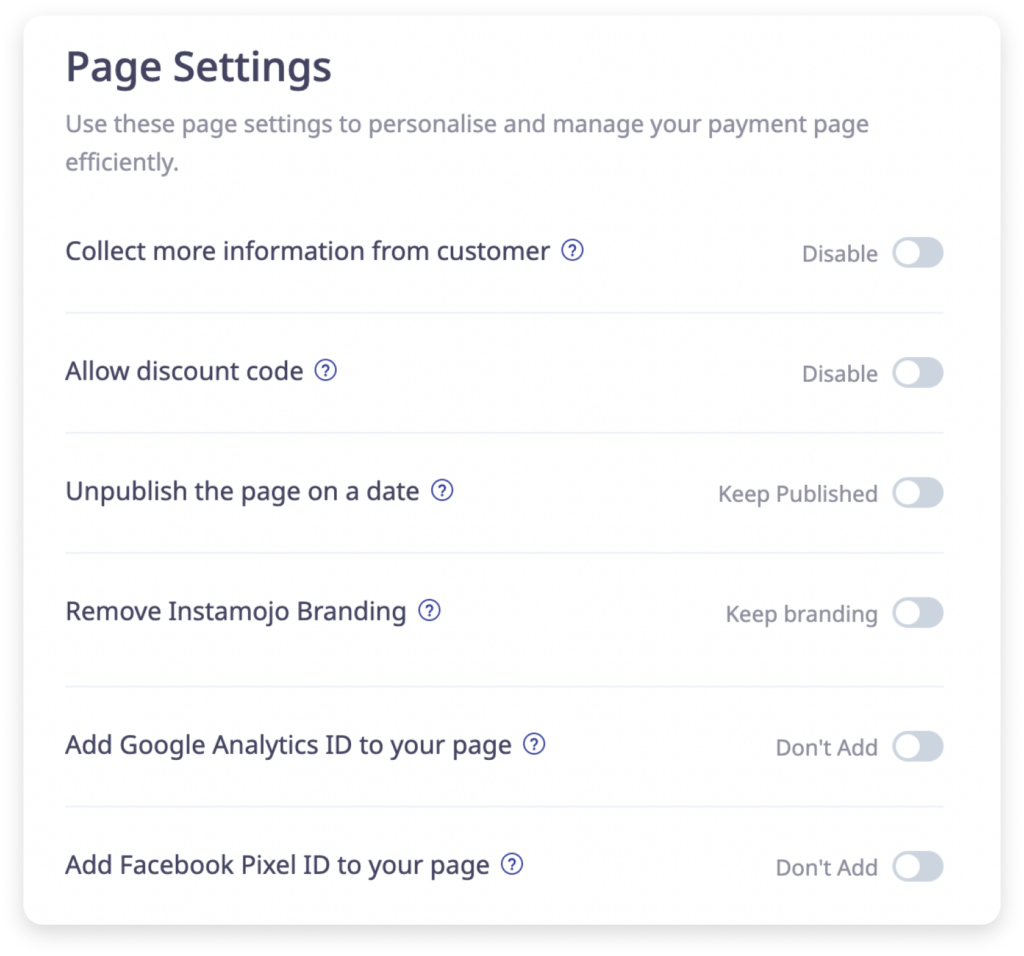
Task: Switch on Remove Instamojo Branding toggle
Action: point(917,613)
